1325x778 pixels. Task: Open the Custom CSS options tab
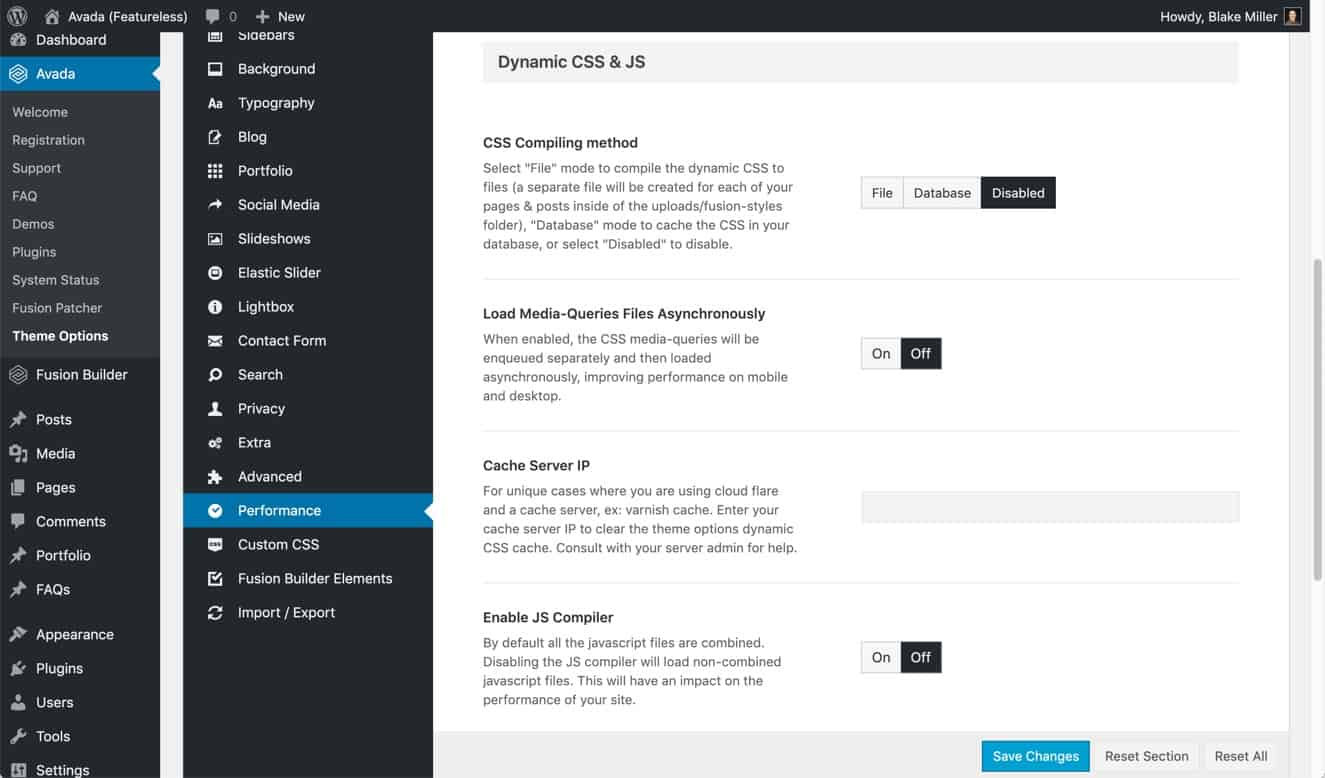point(308,545)
